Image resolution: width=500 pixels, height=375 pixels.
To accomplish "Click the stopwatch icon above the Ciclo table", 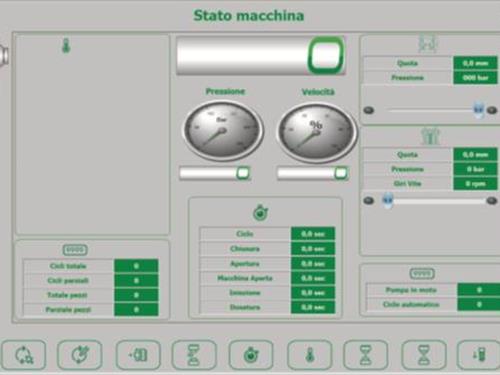I will tap(261, 213).
